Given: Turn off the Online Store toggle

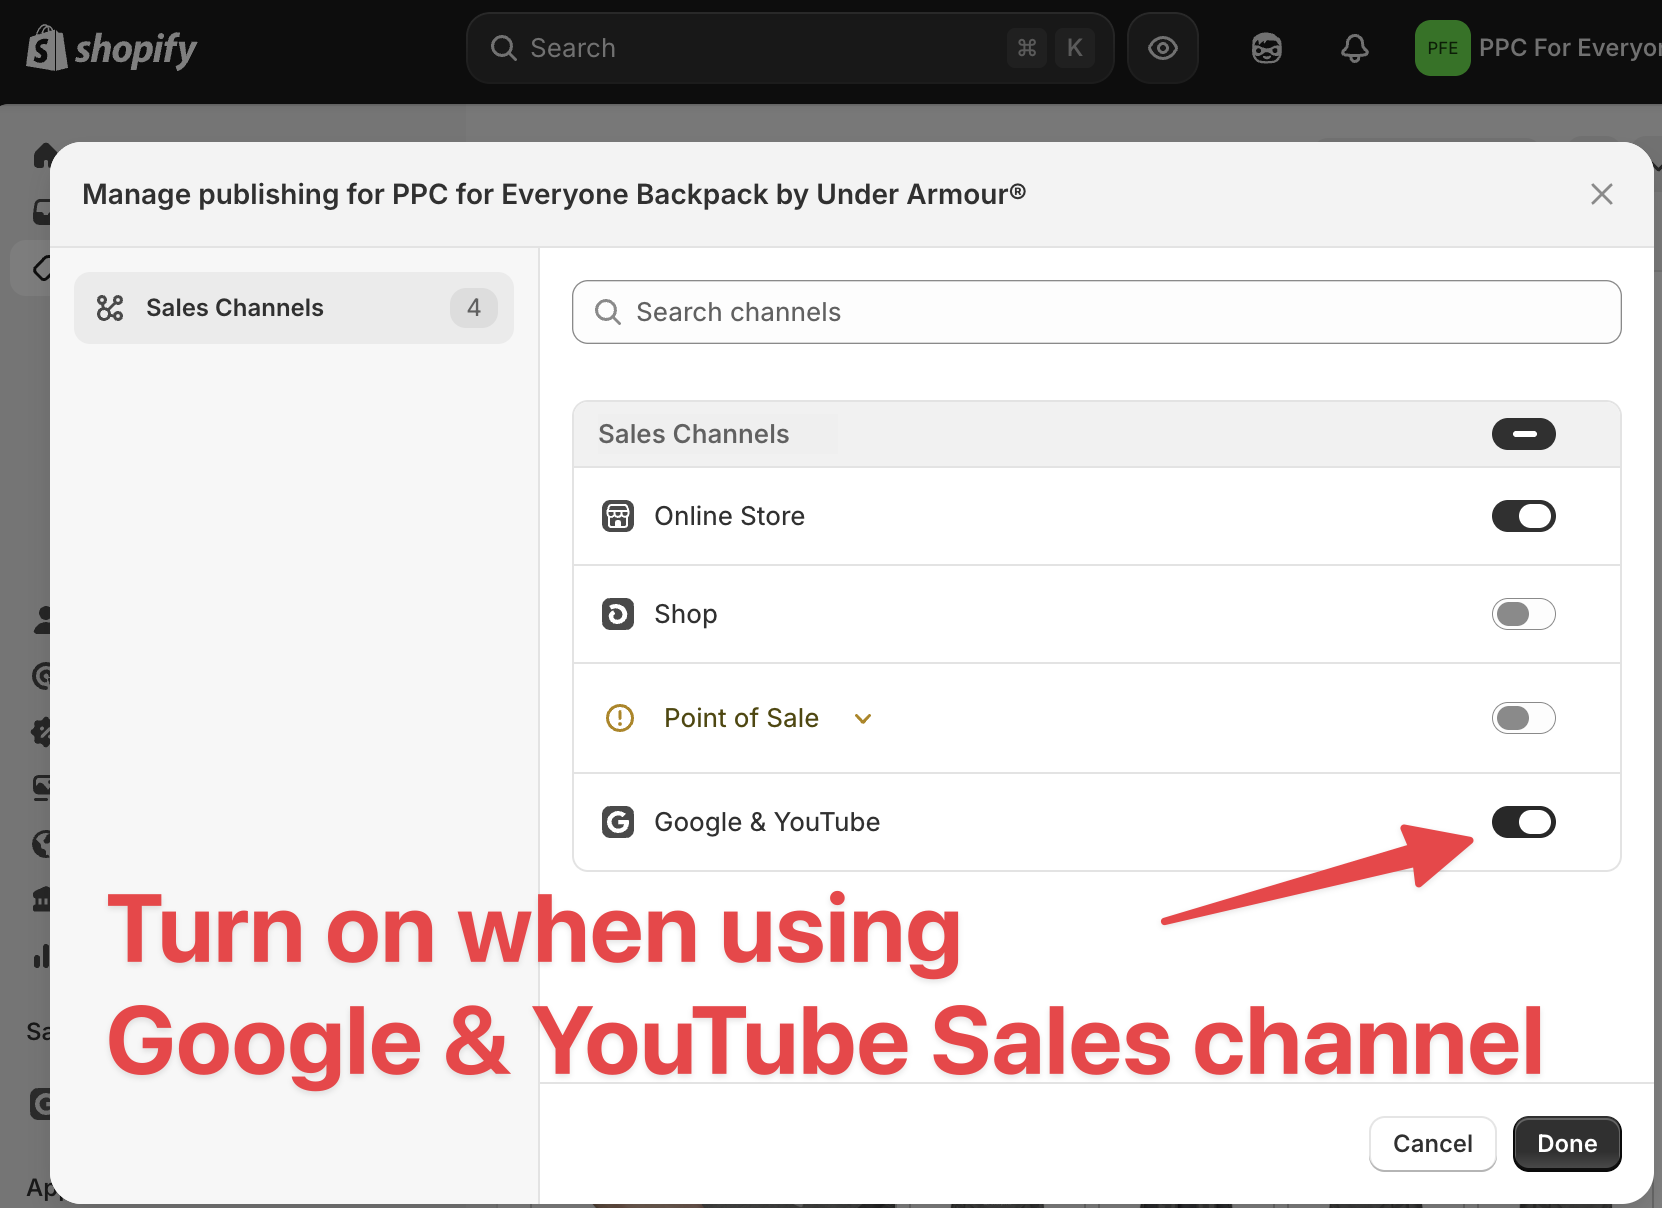Looking at the screenshot, I should point(1524,516).
